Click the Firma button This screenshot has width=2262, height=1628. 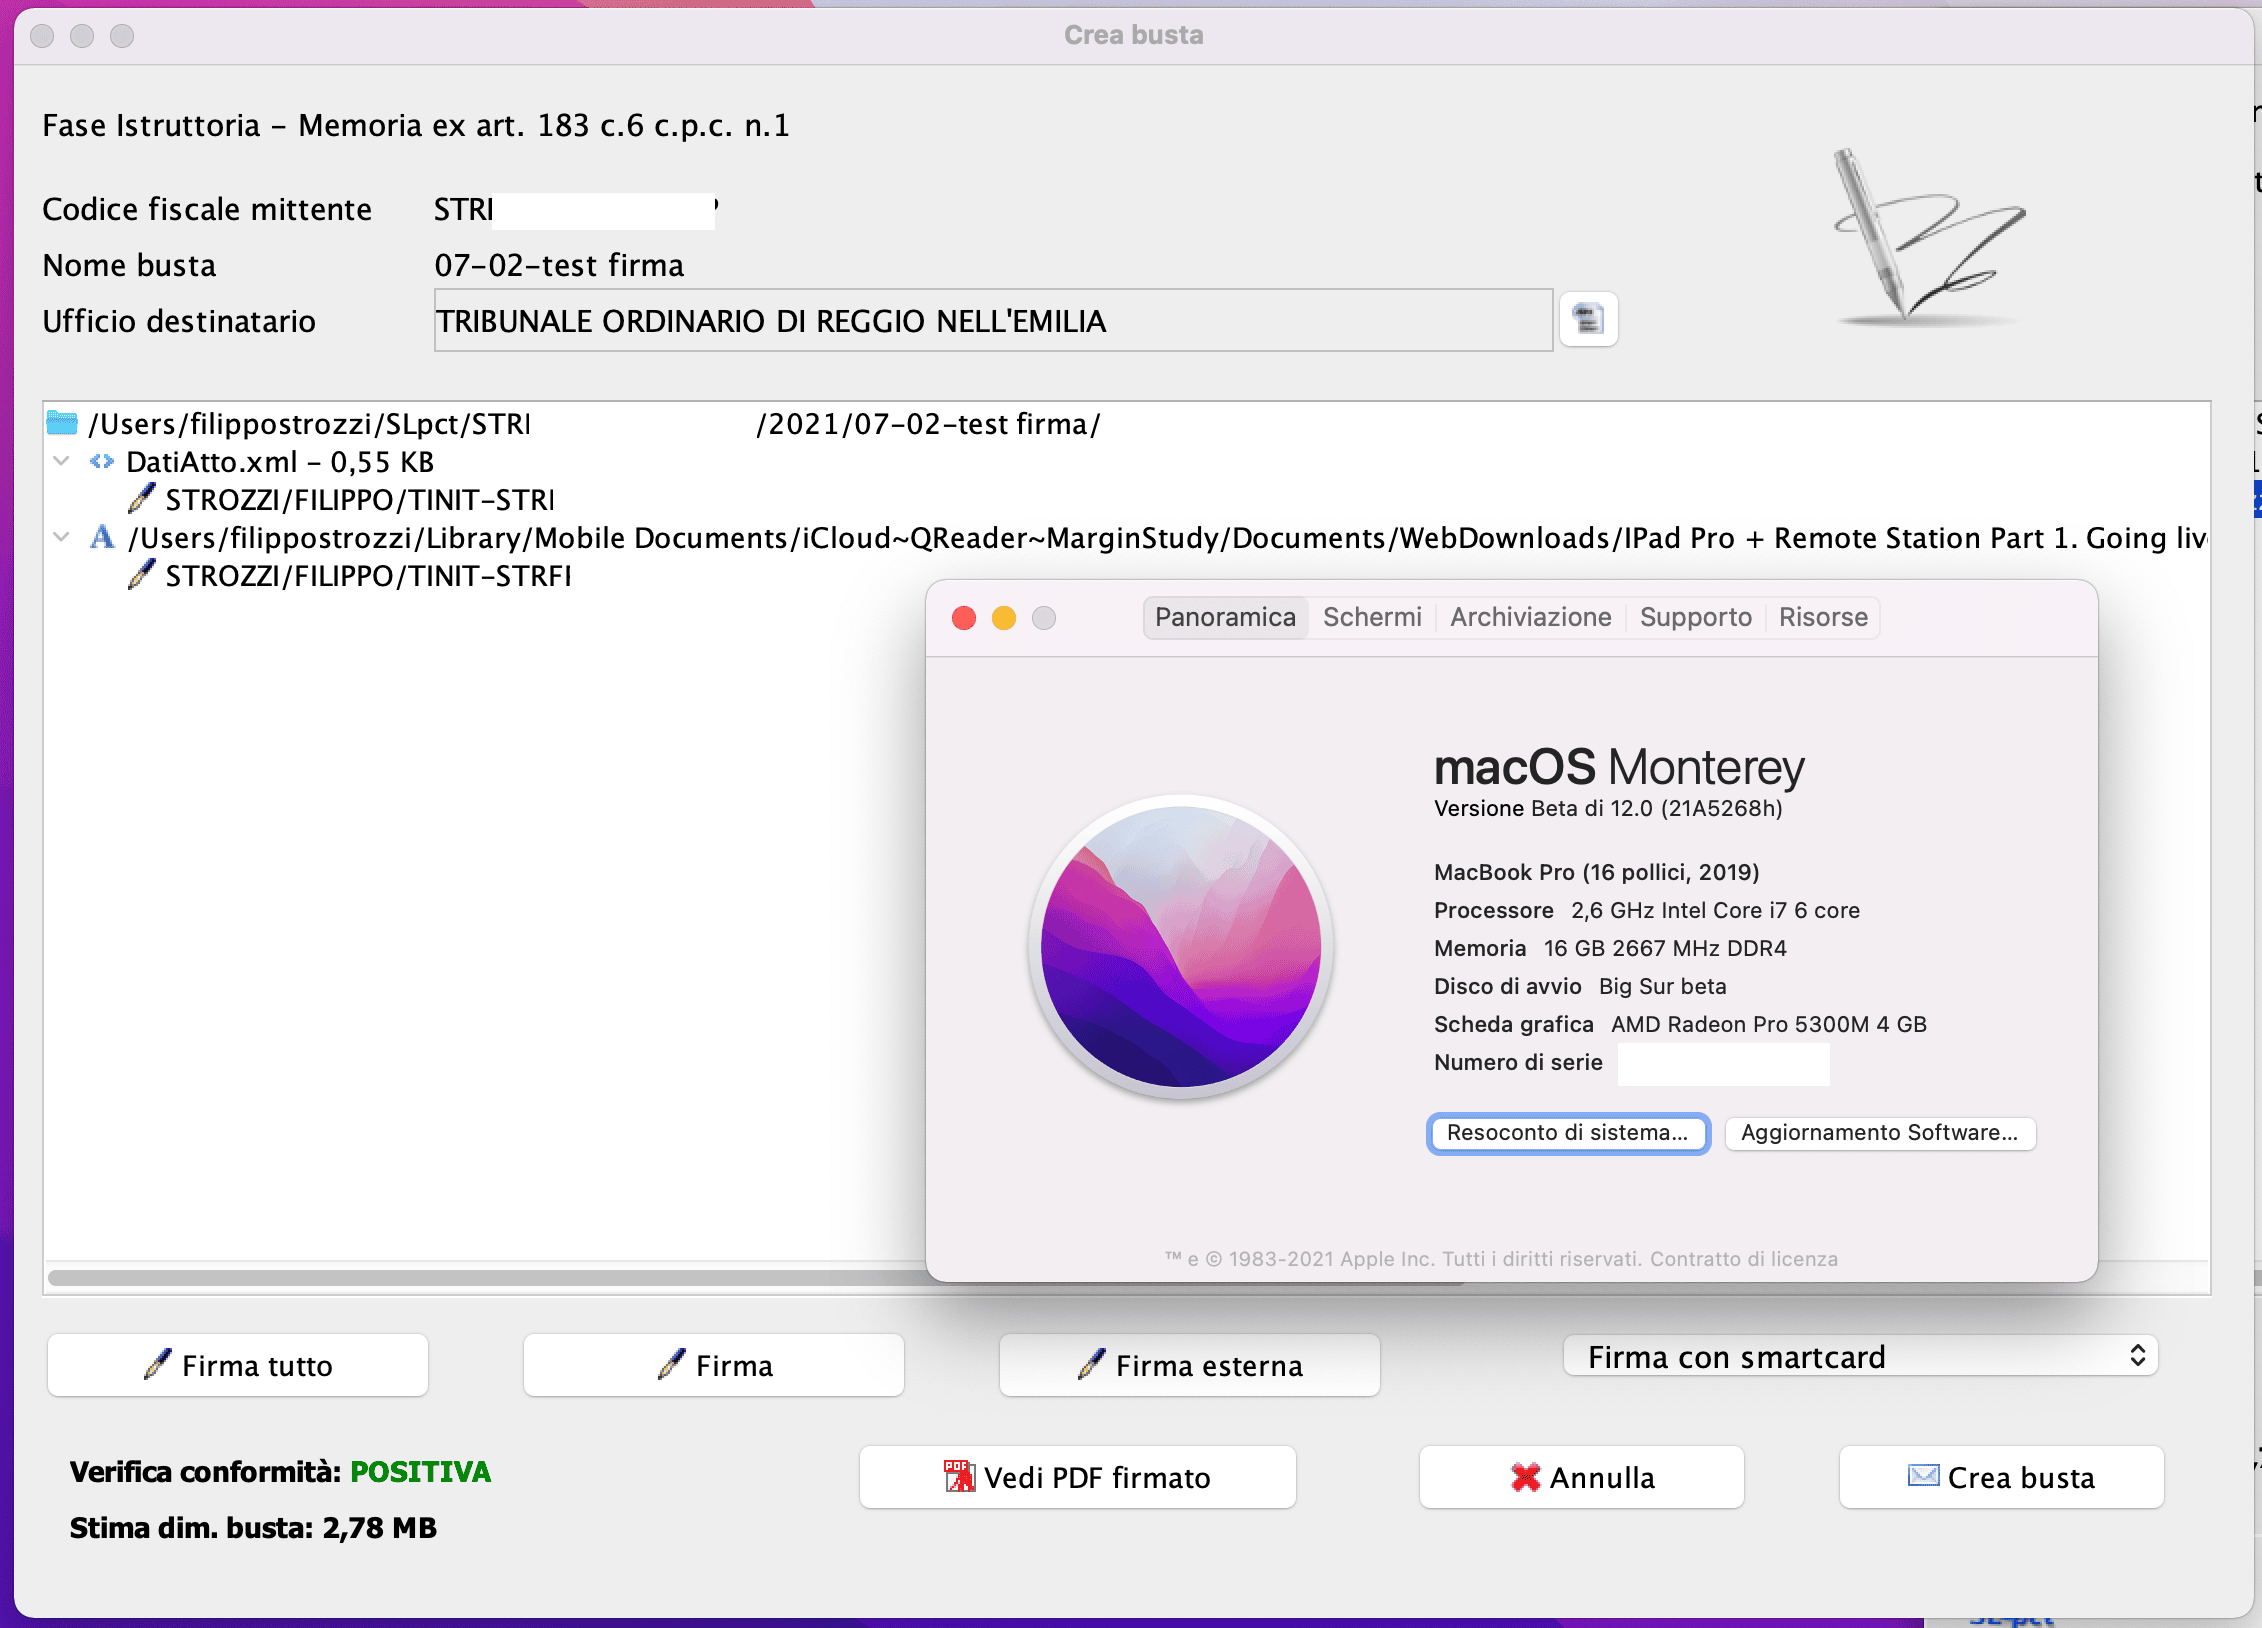pos(714,1365)
